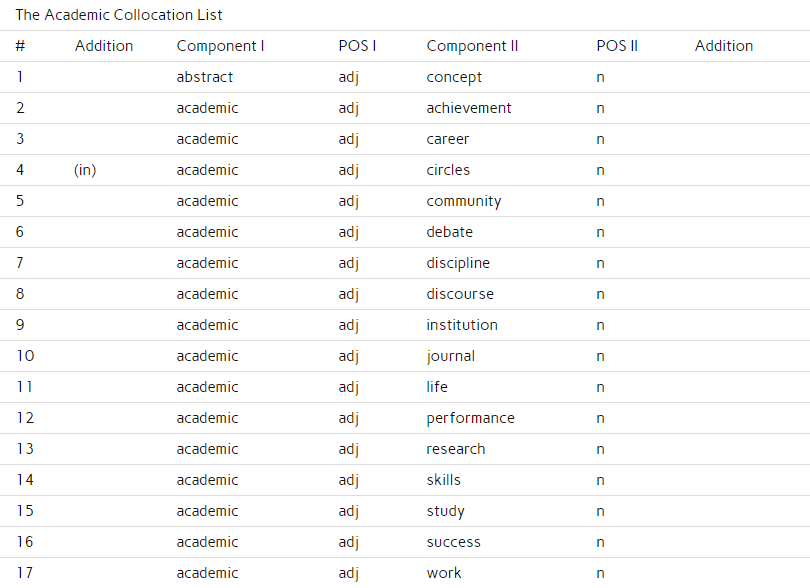Select the 'community' cell
This screenshot has height=588, width=810.
(463, 202)
